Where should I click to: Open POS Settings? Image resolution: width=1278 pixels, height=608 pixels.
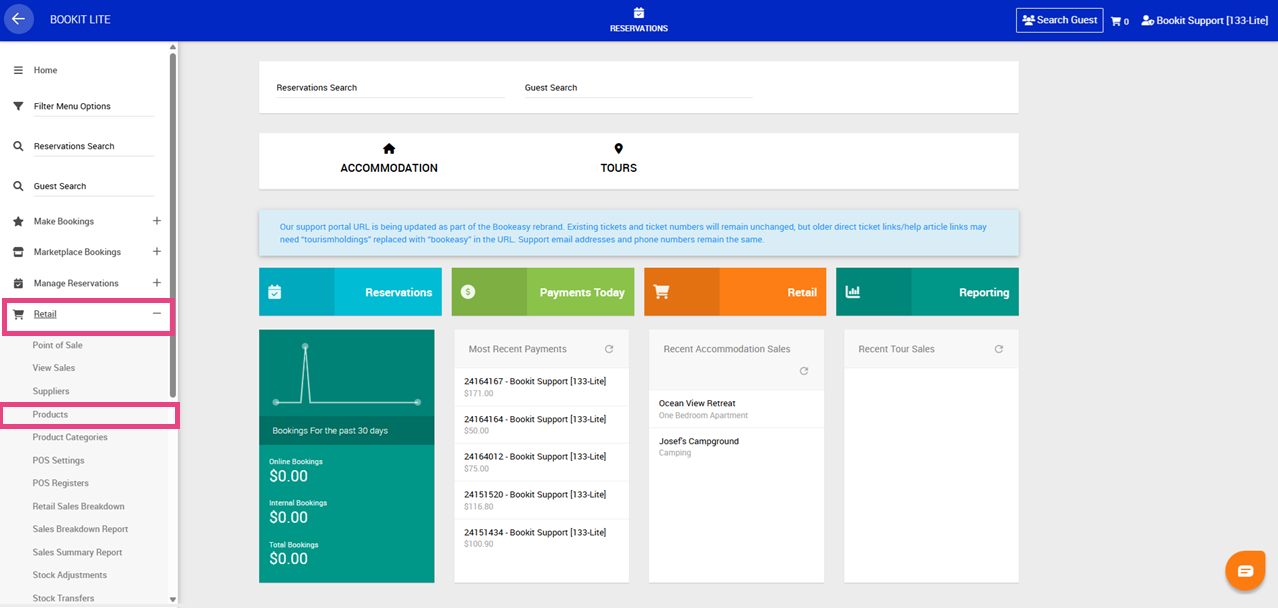(58, 460)
